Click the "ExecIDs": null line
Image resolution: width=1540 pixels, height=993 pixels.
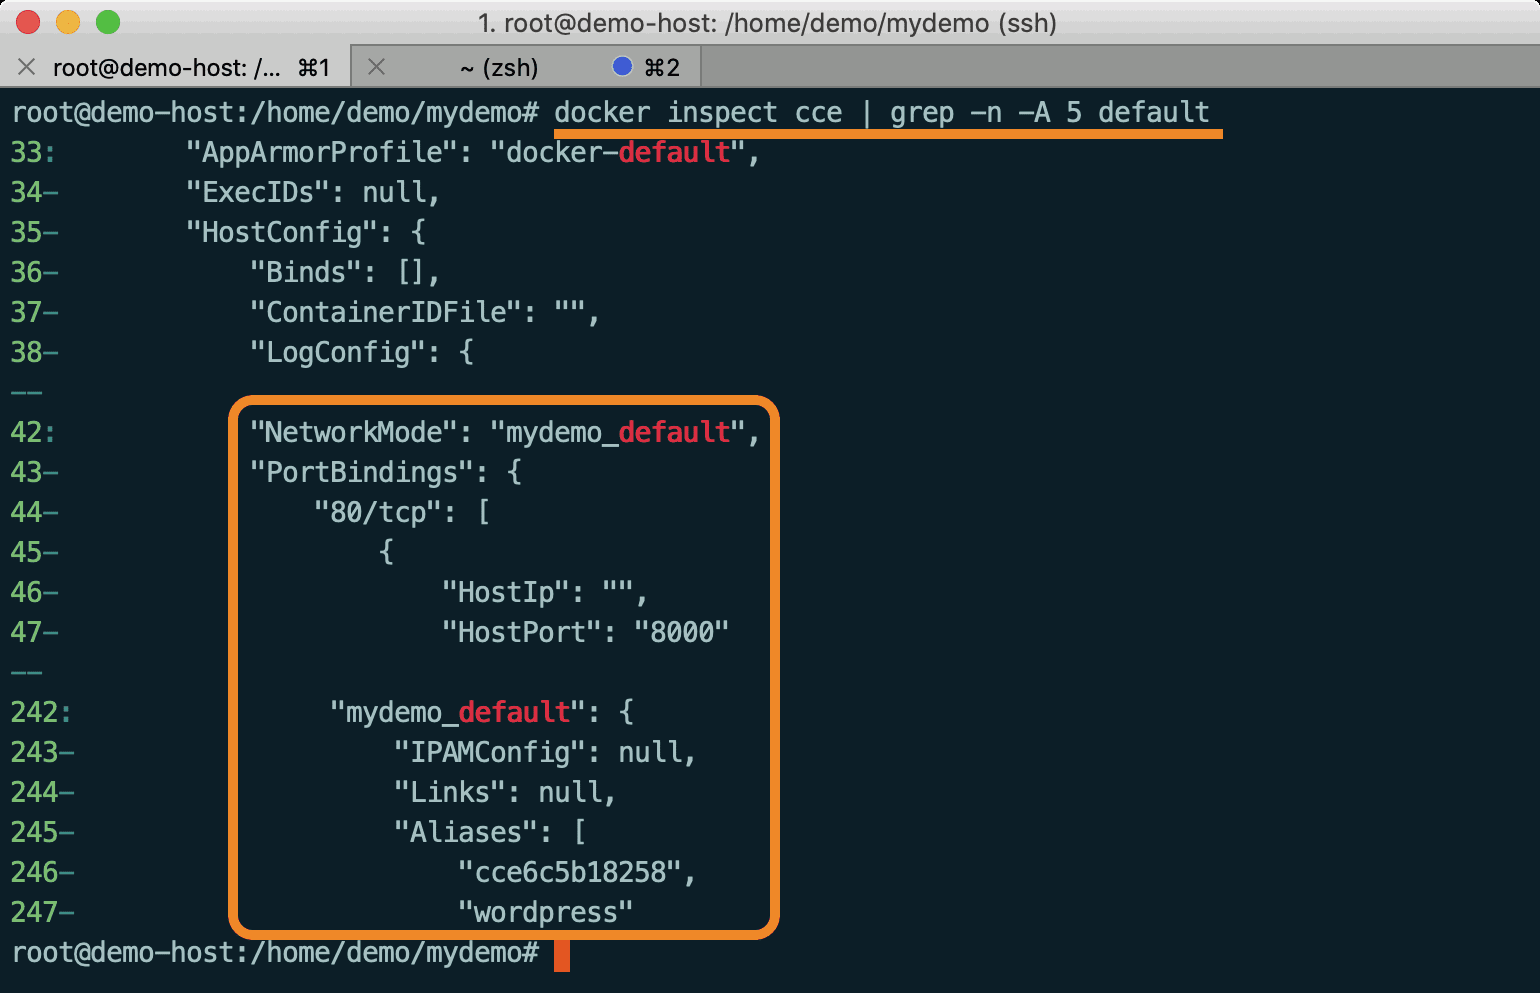(x=313, y=192)
